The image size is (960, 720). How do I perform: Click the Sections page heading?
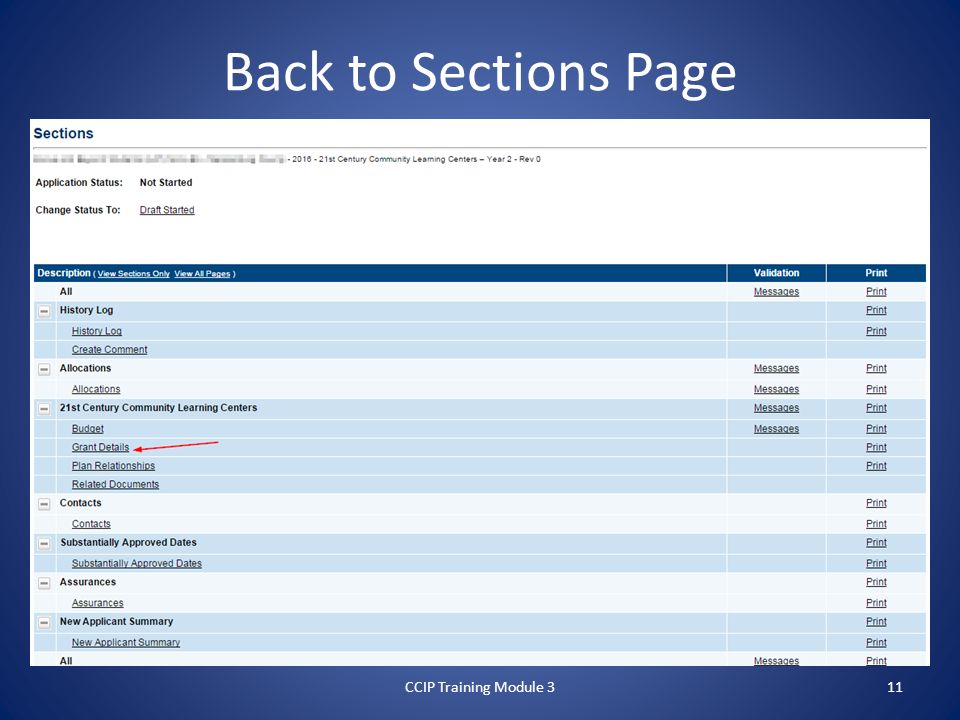coord(63,133)
